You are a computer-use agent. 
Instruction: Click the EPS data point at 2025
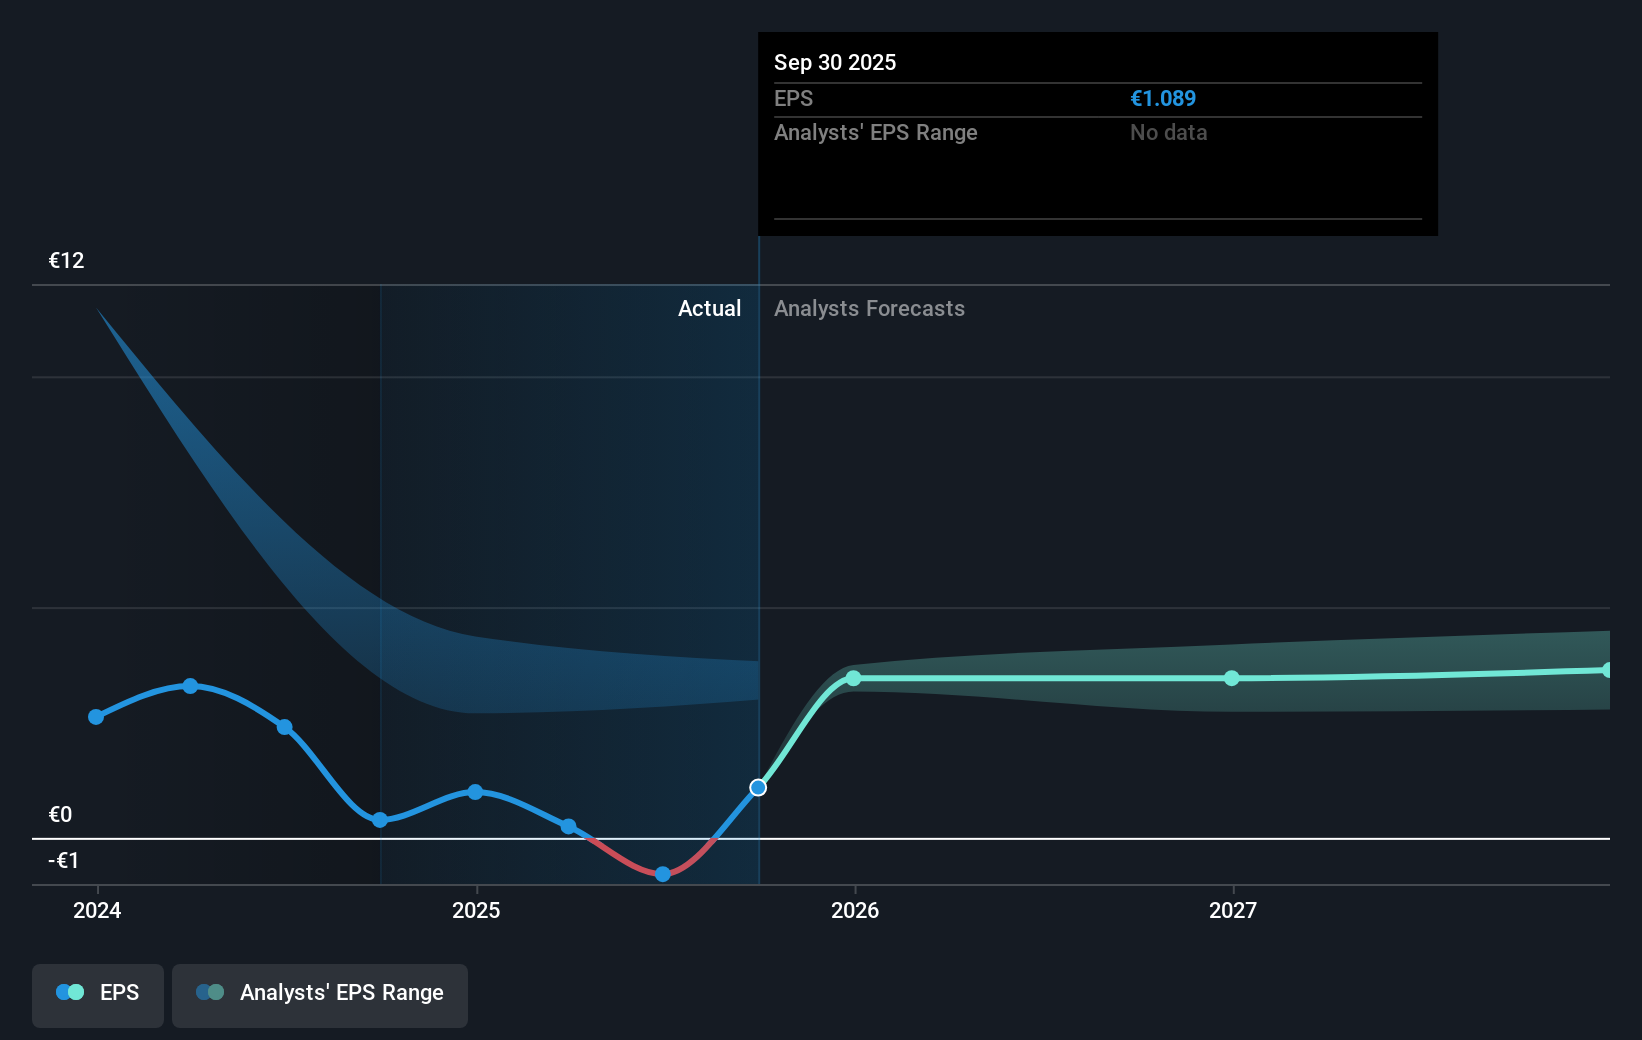(x=475, y=792)
